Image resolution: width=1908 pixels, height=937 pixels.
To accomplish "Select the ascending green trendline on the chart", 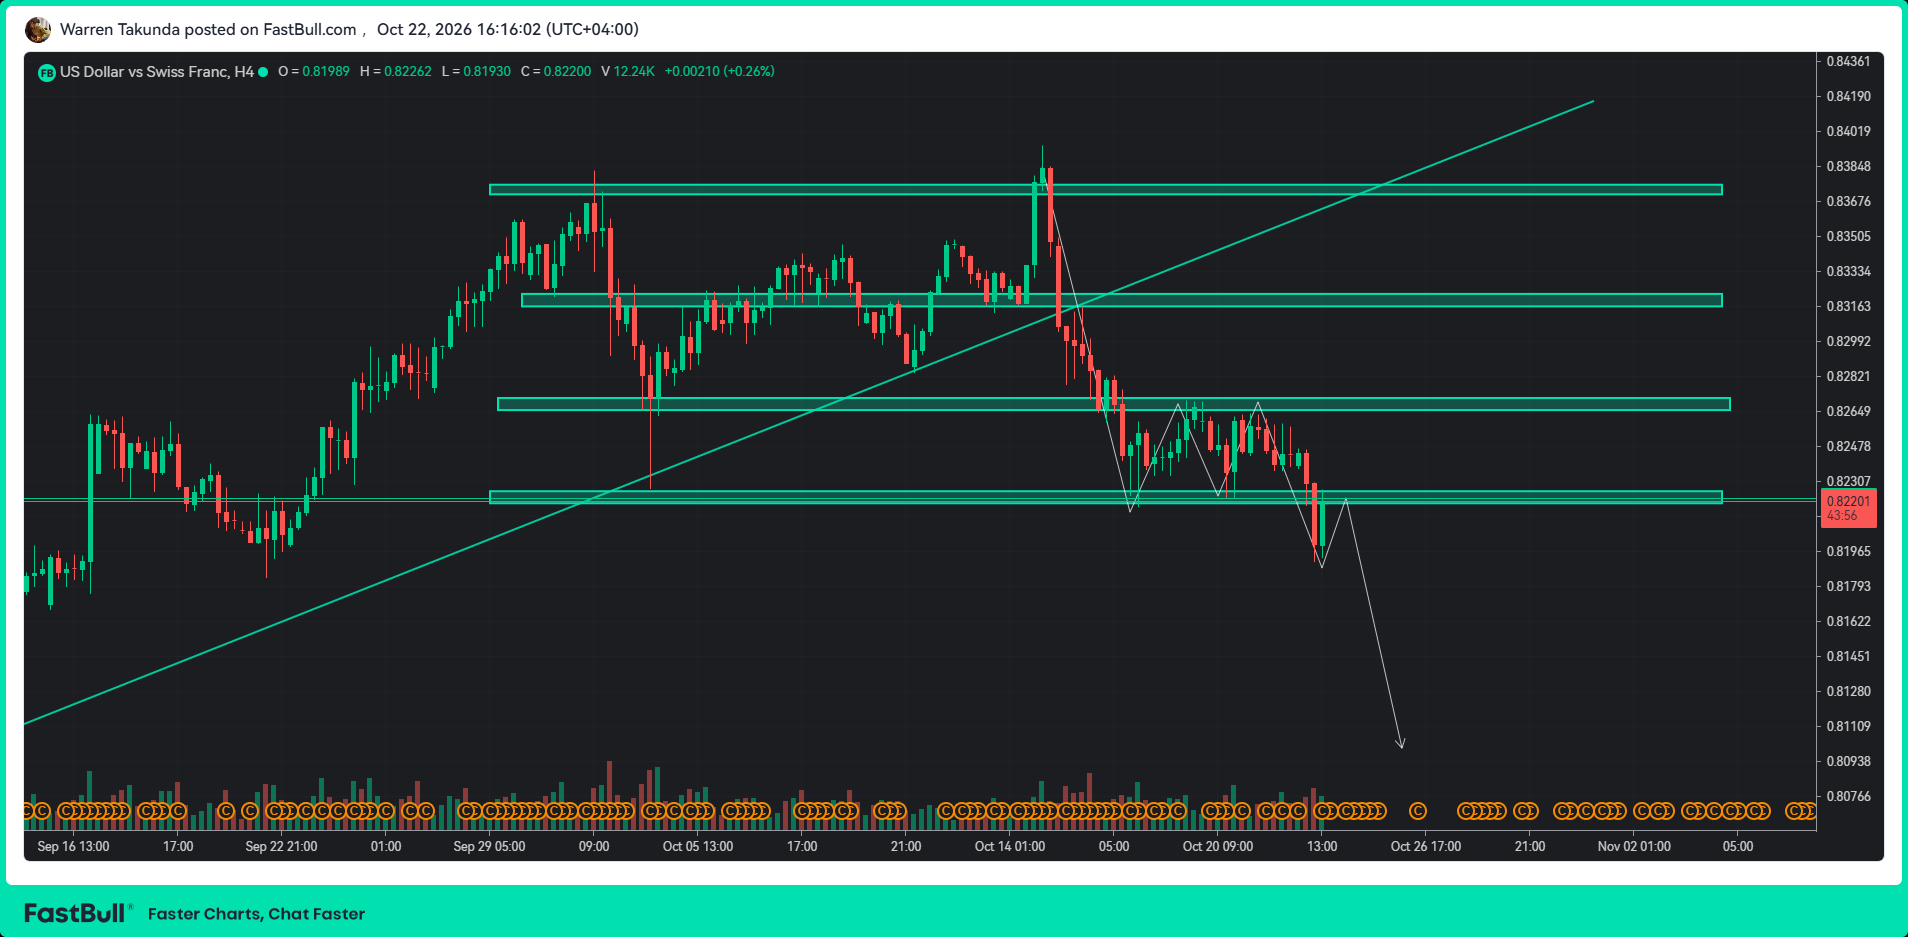I will pos(808,412).
